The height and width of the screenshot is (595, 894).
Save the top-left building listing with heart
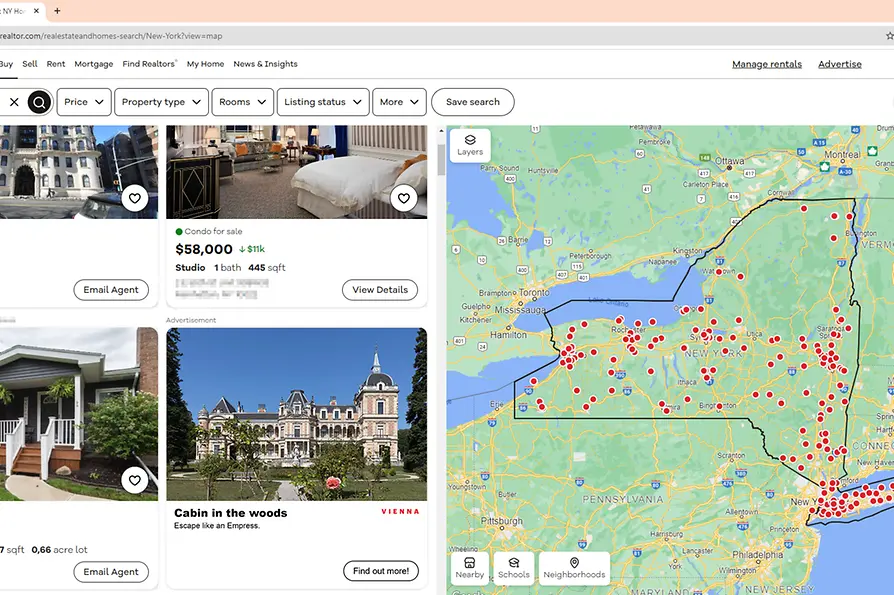135,198
